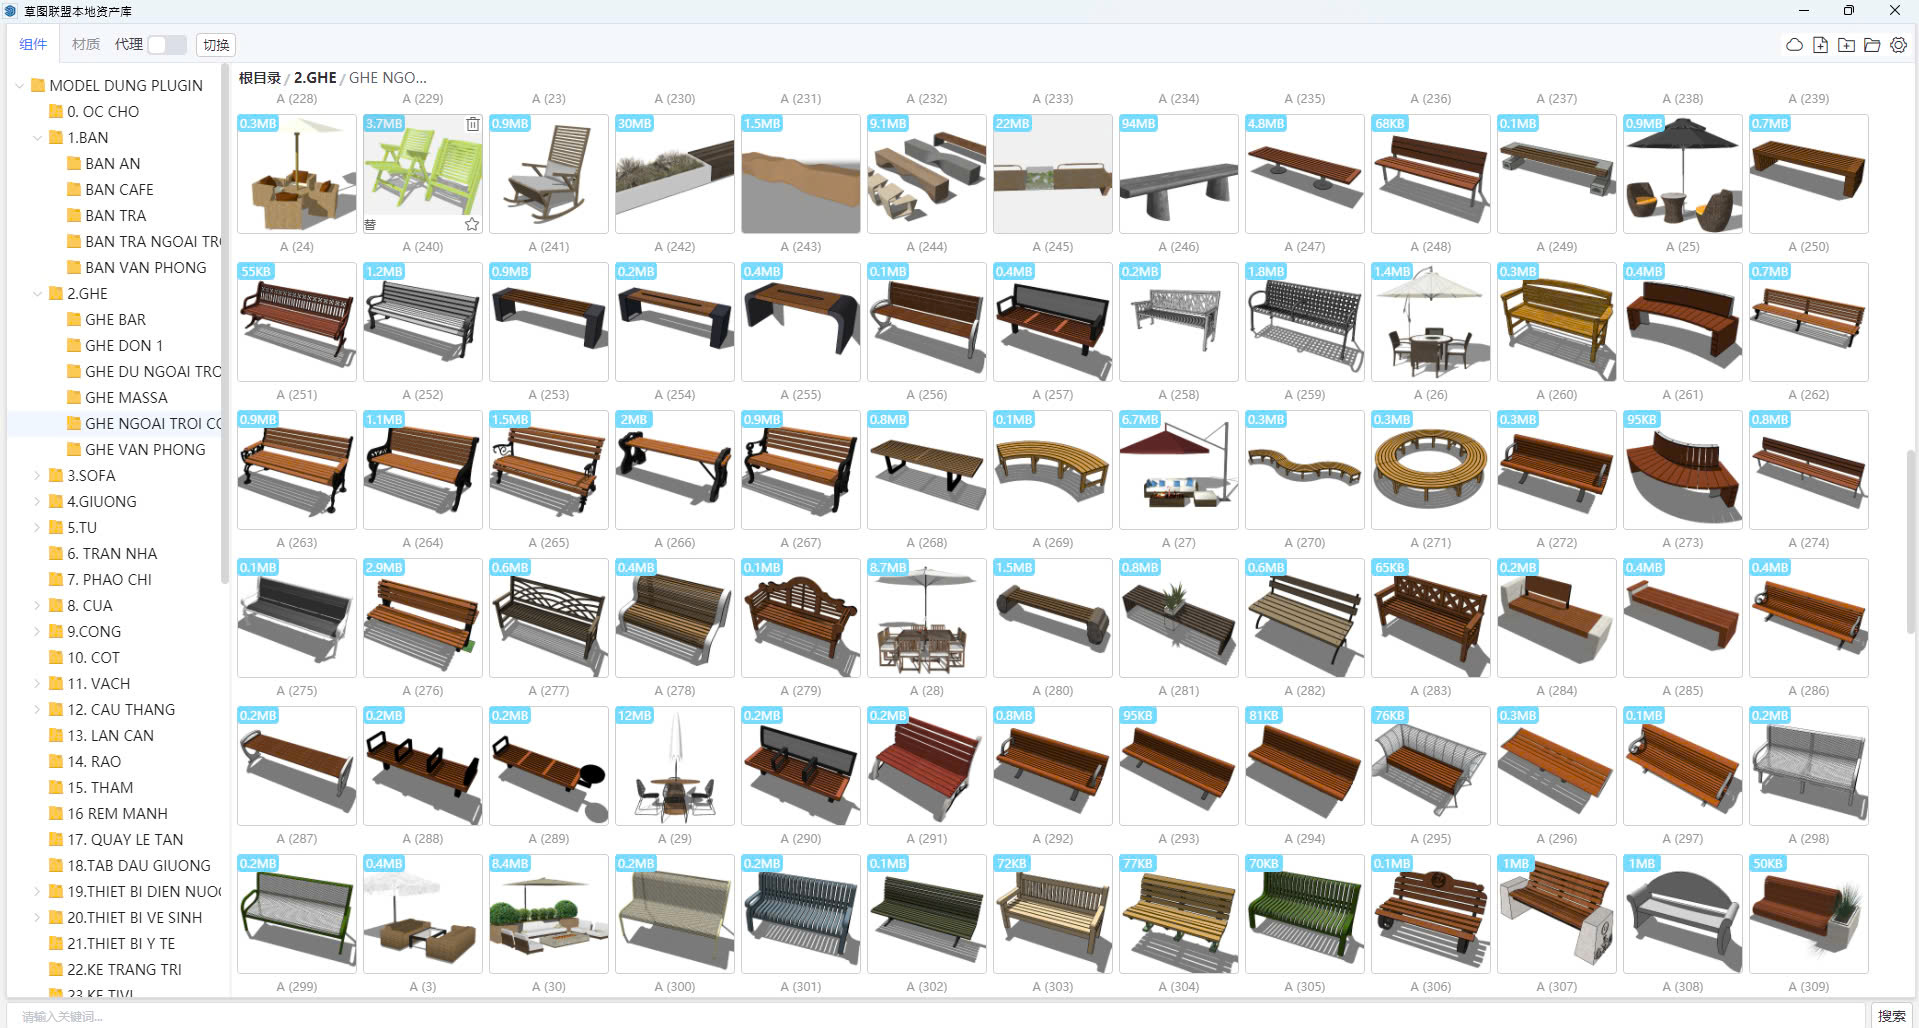The image size is (1919, 1028).
Task: Open the cloud library icon
Action: coord(1794,45)
